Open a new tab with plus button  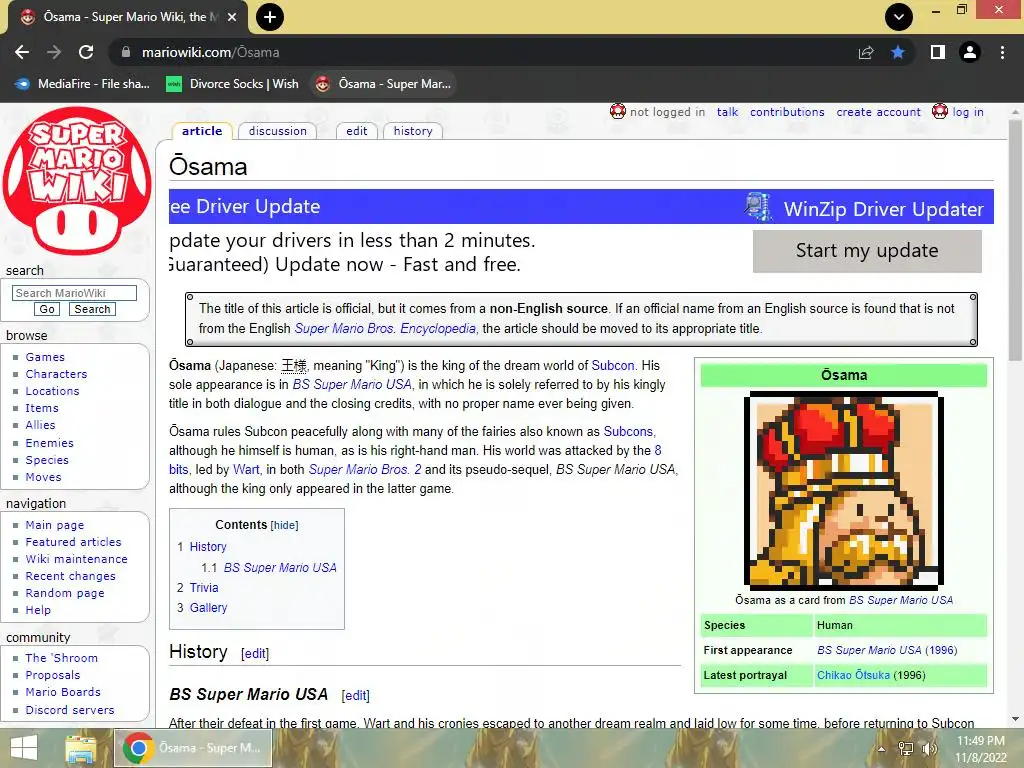pyautogui.click(x=270, y=17)
